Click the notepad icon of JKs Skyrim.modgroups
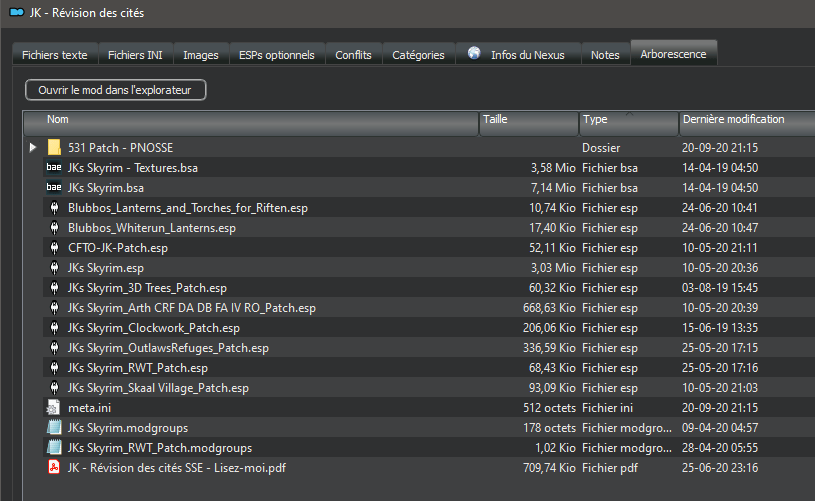 pos(54,427)
